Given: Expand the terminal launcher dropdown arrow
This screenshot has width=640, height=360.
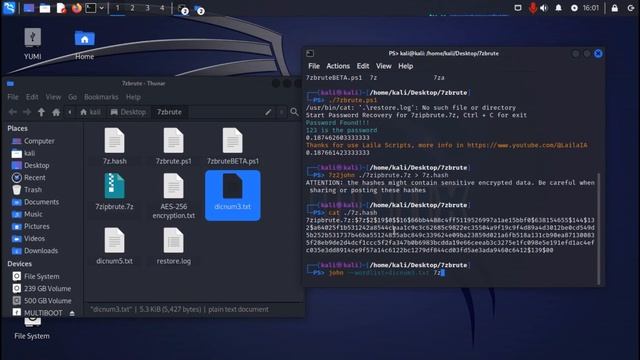Looking at the screenshot, I should [x=102, y=8].
